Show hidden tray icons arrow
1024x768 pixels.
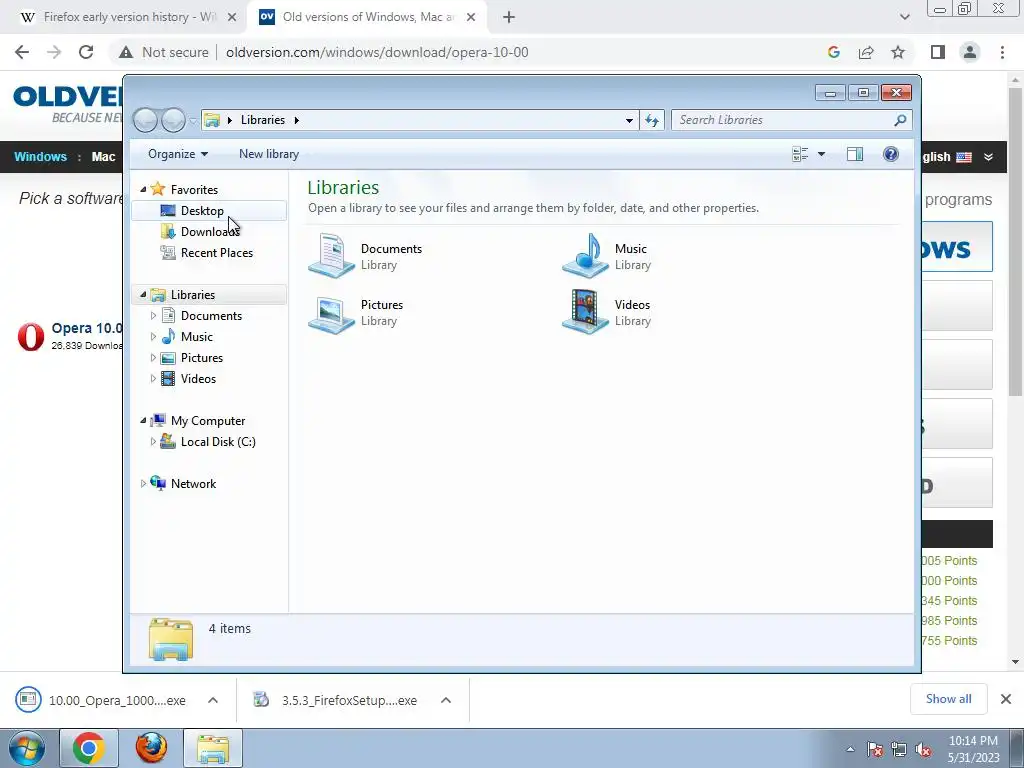click(x=850, y=749)
